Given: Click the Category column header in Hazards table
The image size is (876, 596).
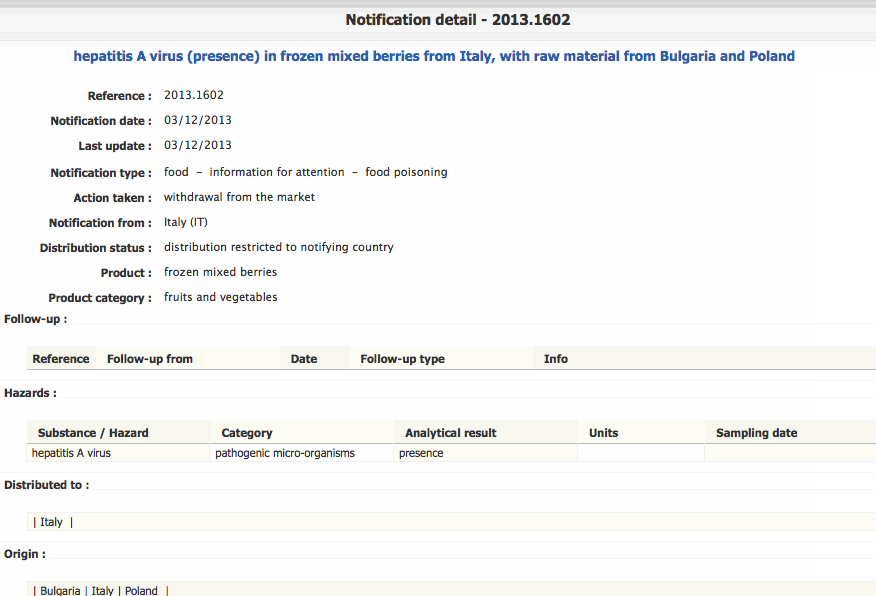Looking at the screenshot, I should tap(247, 433).
